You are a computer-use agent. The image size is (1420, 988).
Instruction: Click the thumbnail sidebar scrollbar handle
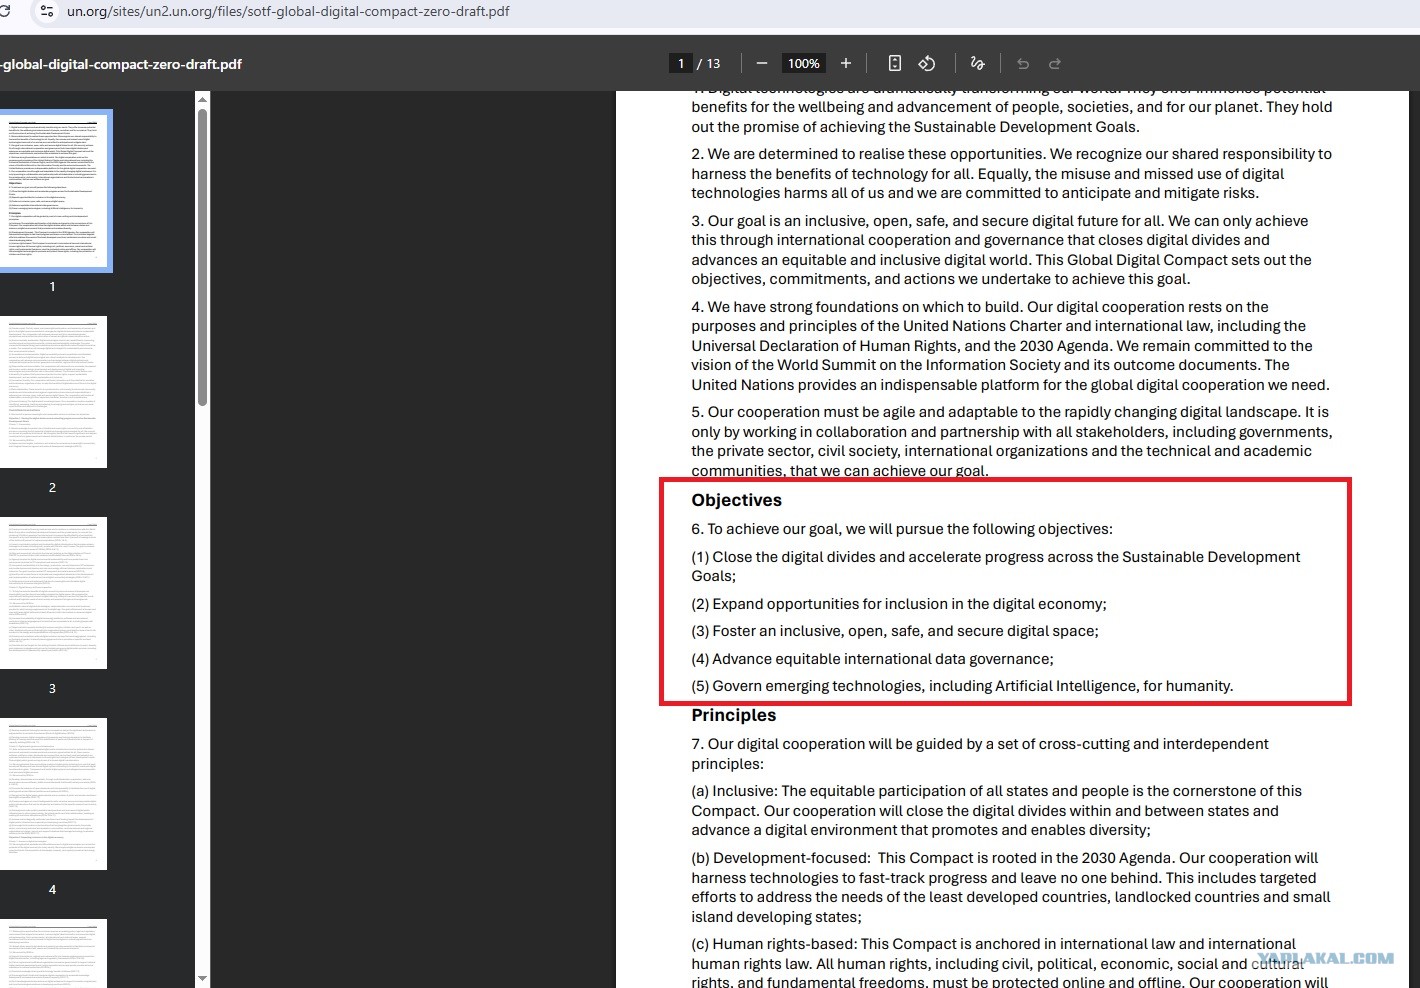click(x=202, y=256)
